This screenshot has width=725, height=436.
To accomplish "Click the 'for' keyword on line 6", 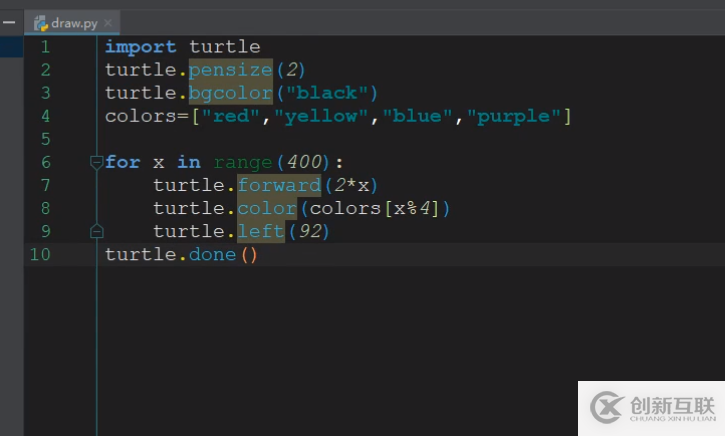I will point(123,162).
